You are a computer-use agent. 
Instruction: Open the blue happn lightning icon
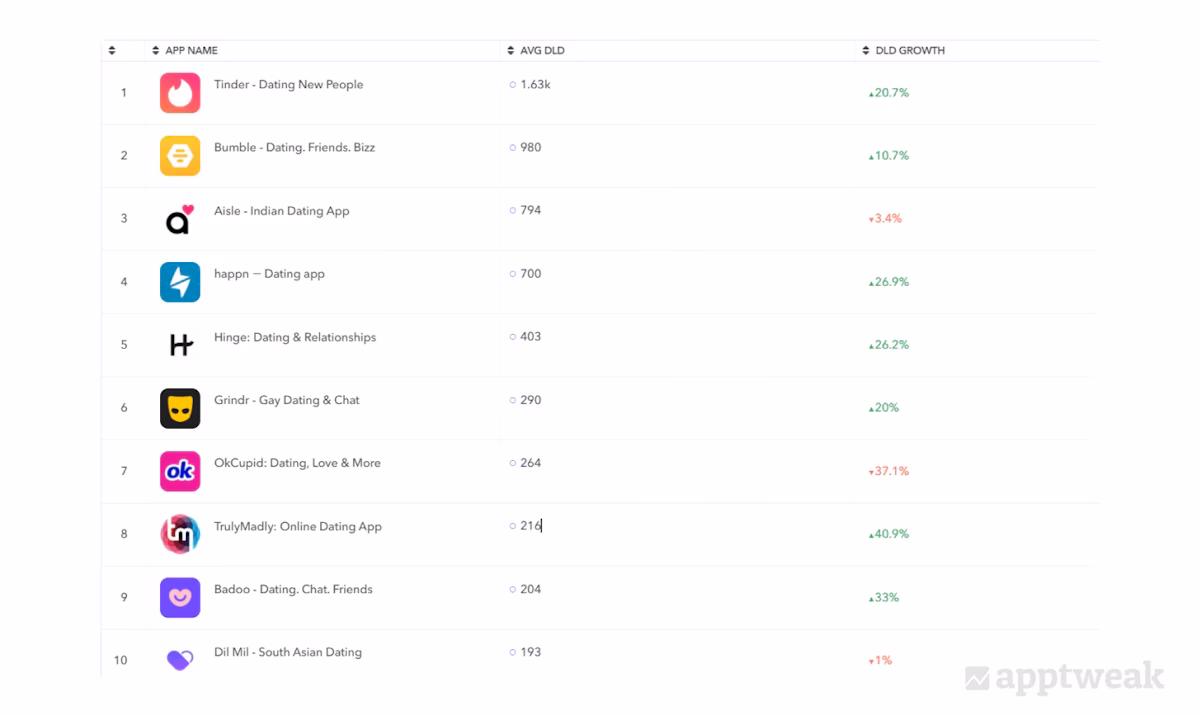click(x=180, y=282)
